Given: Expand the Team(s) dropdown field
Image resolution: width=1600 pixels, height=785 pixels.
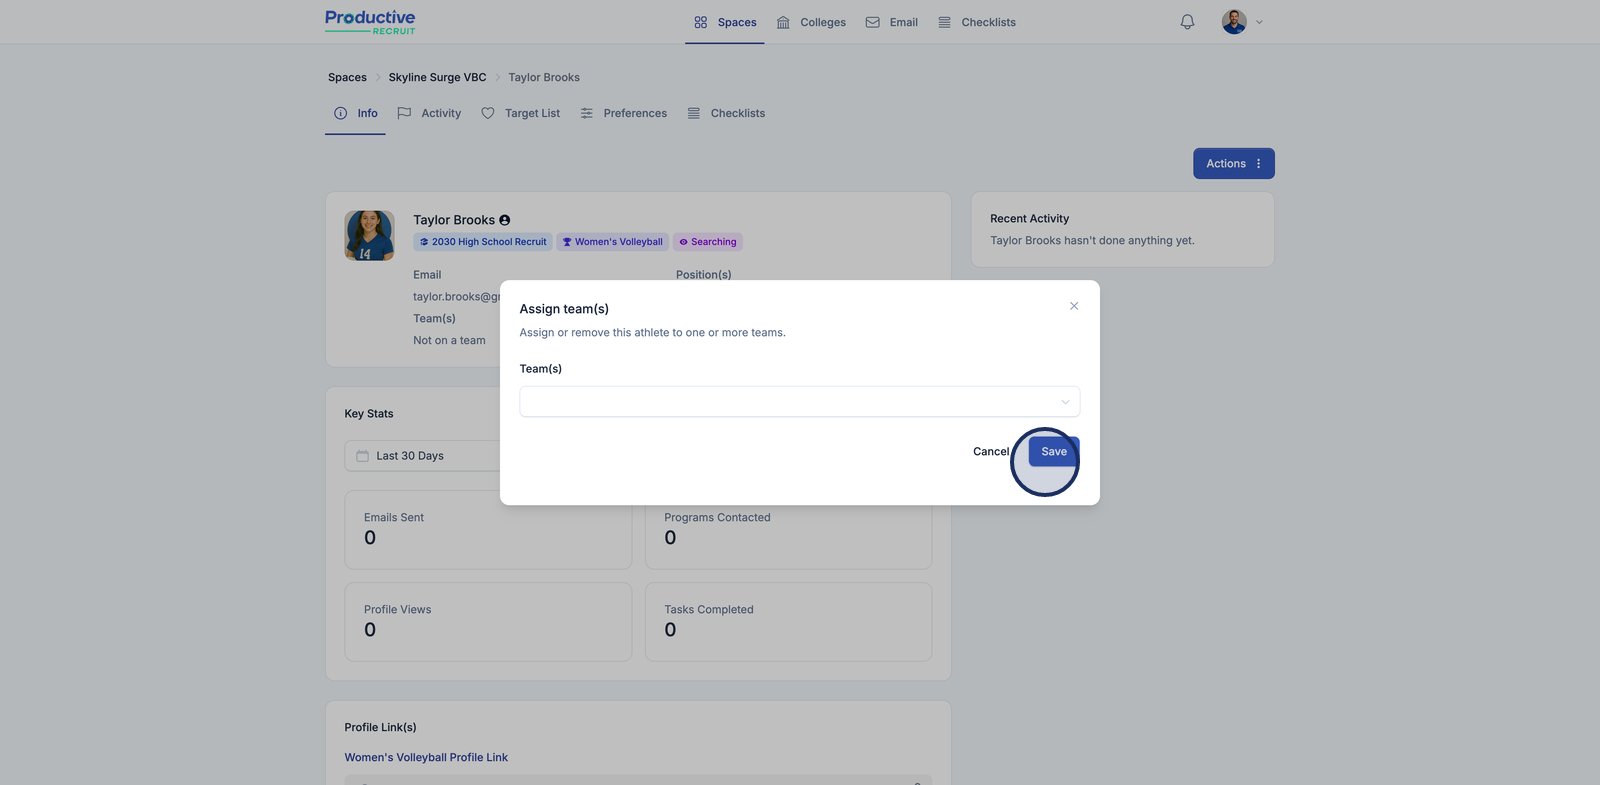Looking at the screenshot, I should [x=799, y=402].
